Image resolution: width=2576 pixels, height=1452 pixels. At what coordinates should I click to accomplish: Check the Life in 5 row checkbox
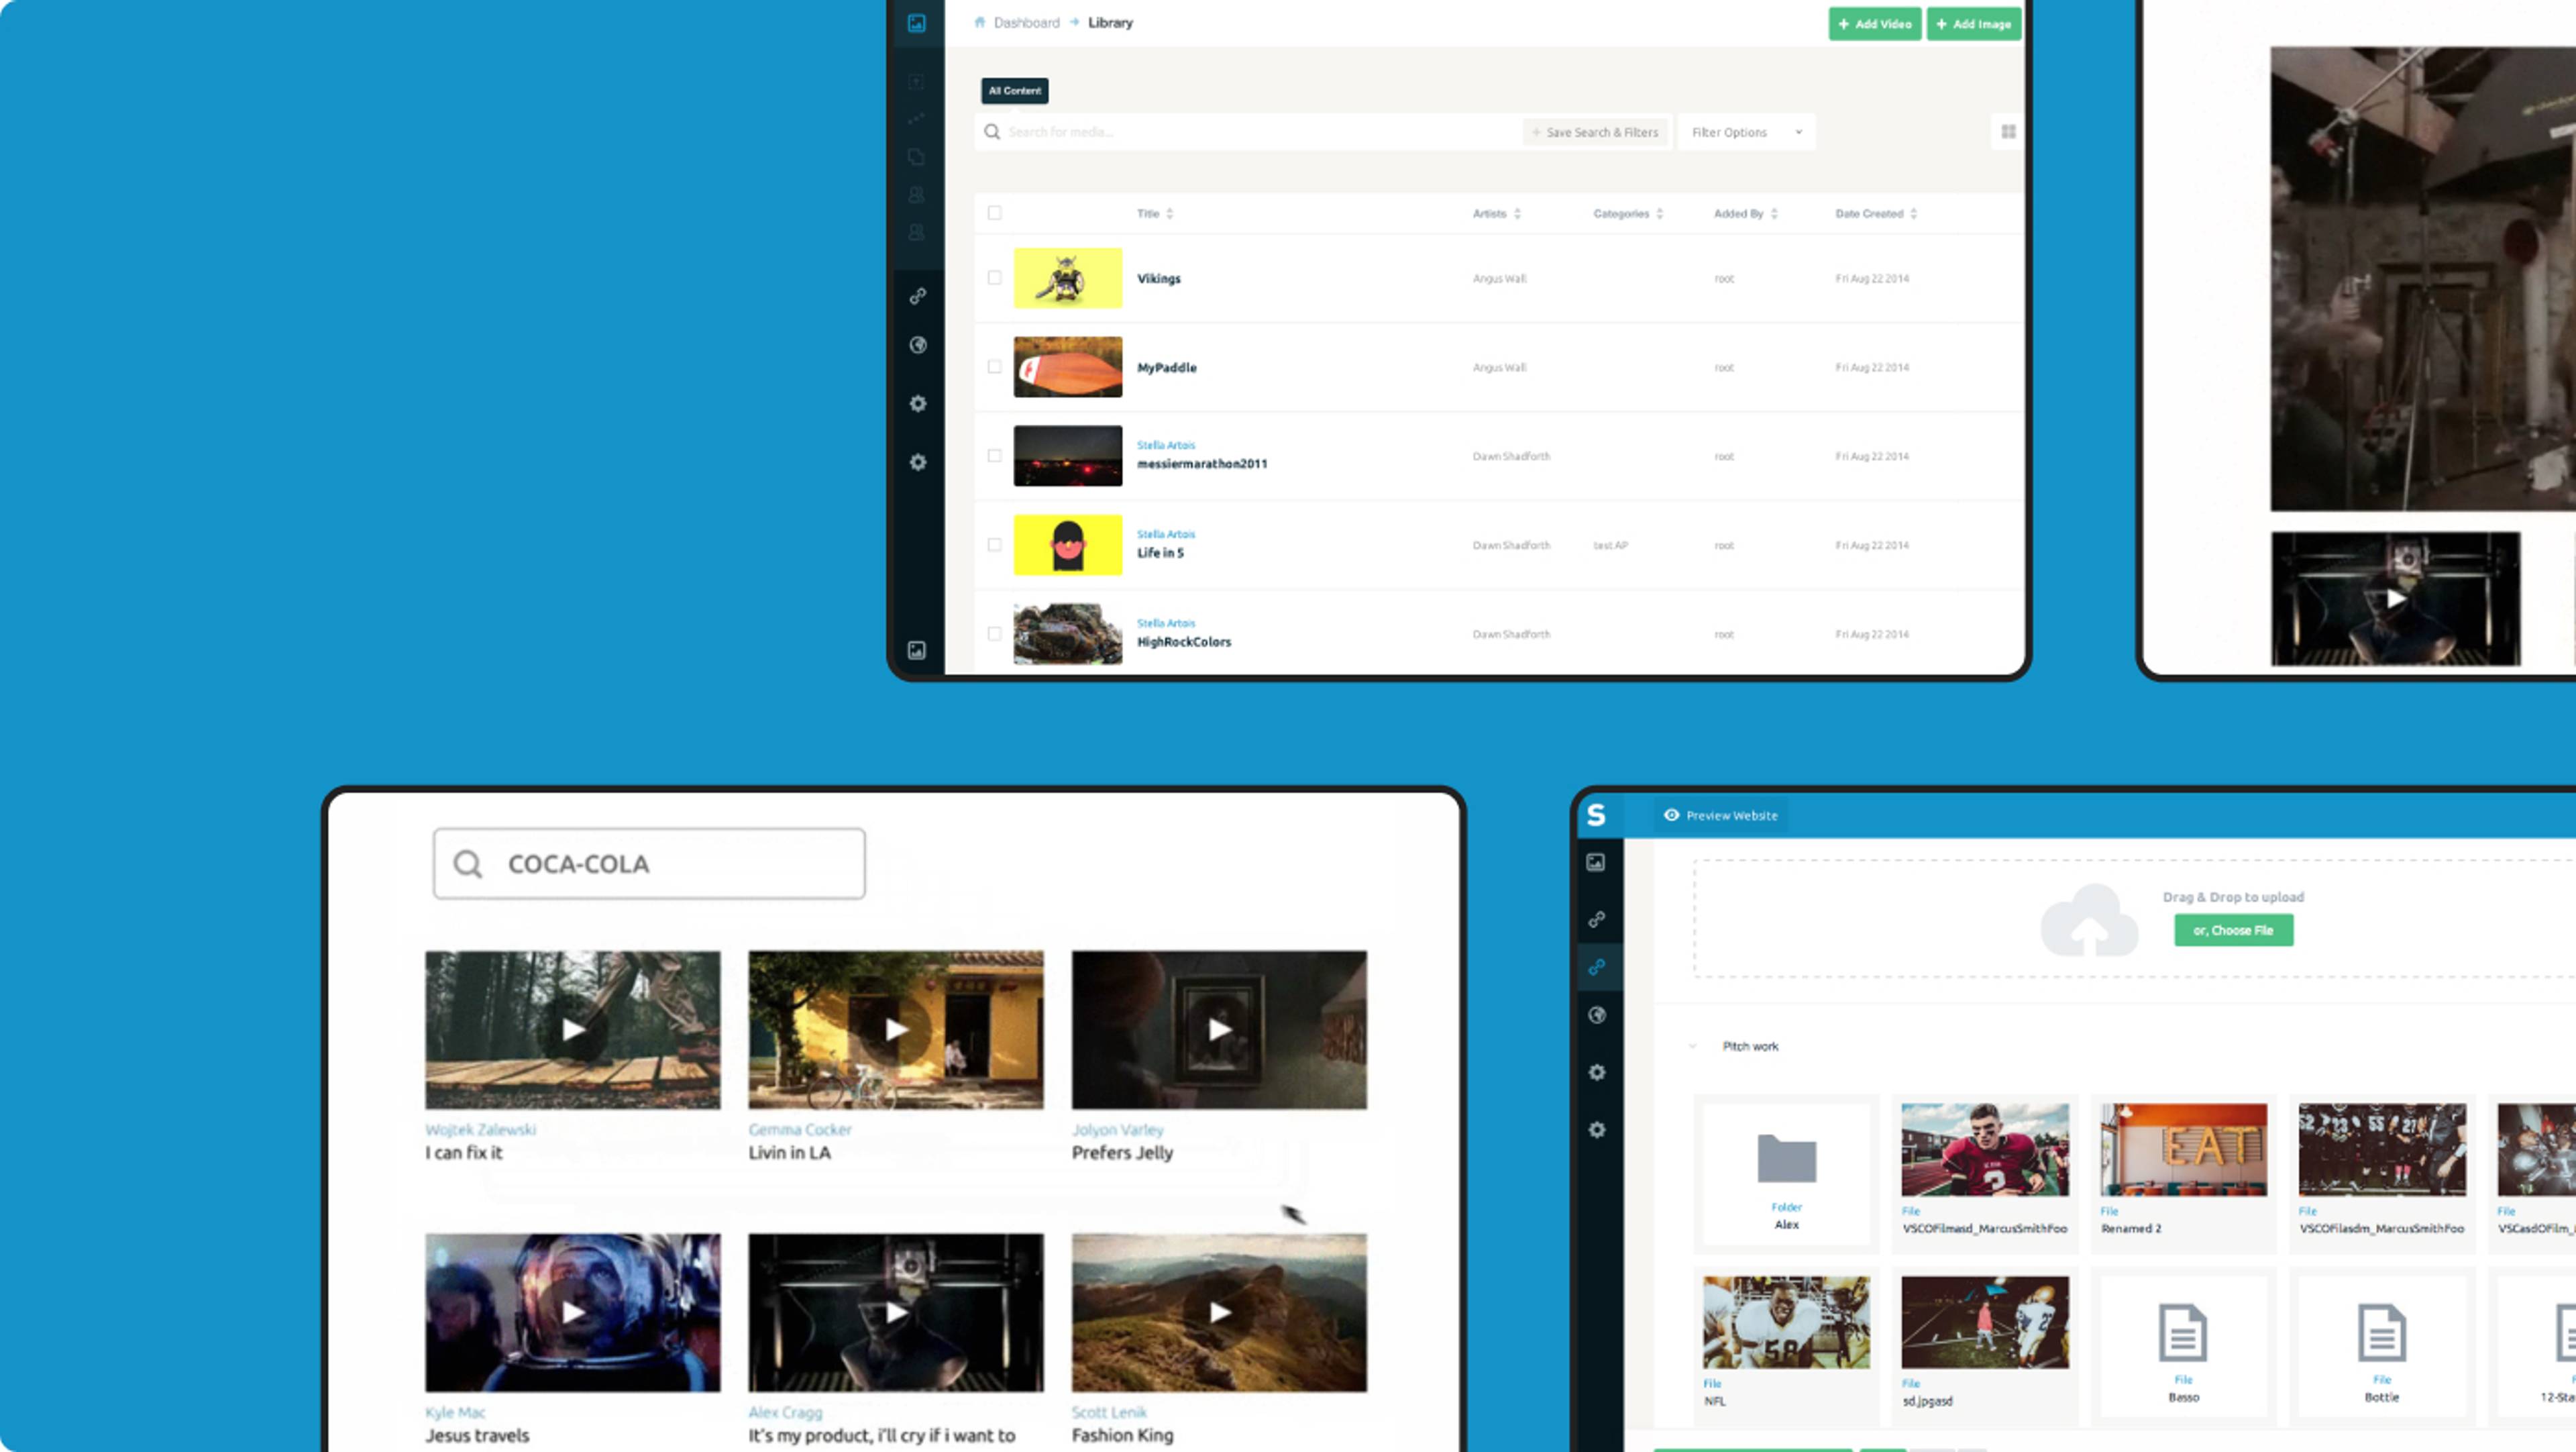[994, 545]
